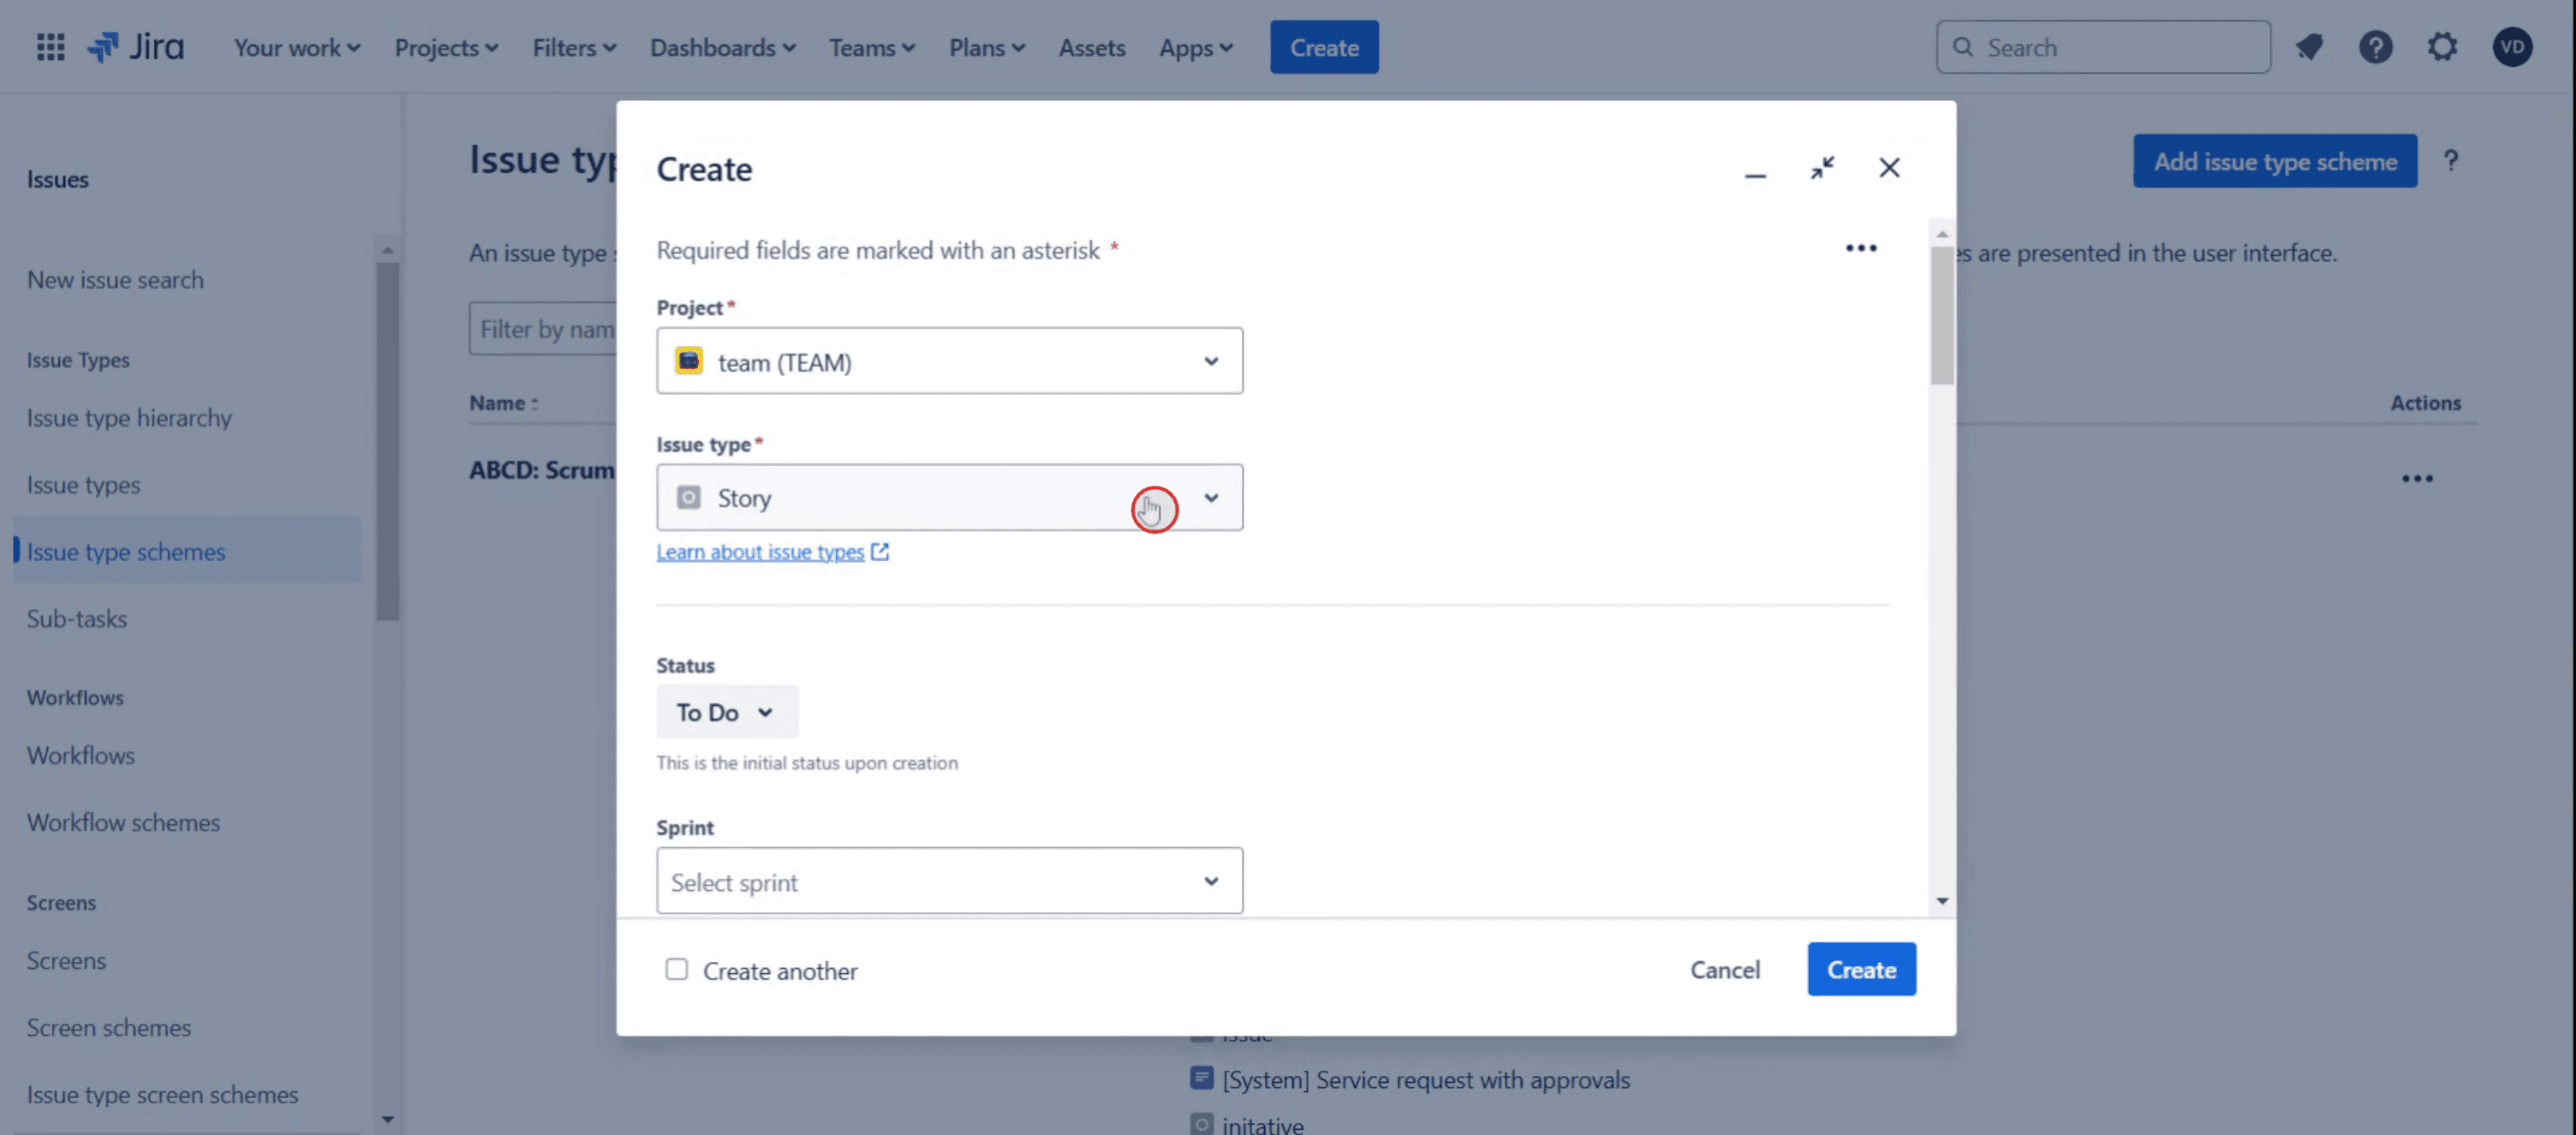Follow the Learn about issue types link
This screenshot has width=2576, height=1135.
point(760,552)
